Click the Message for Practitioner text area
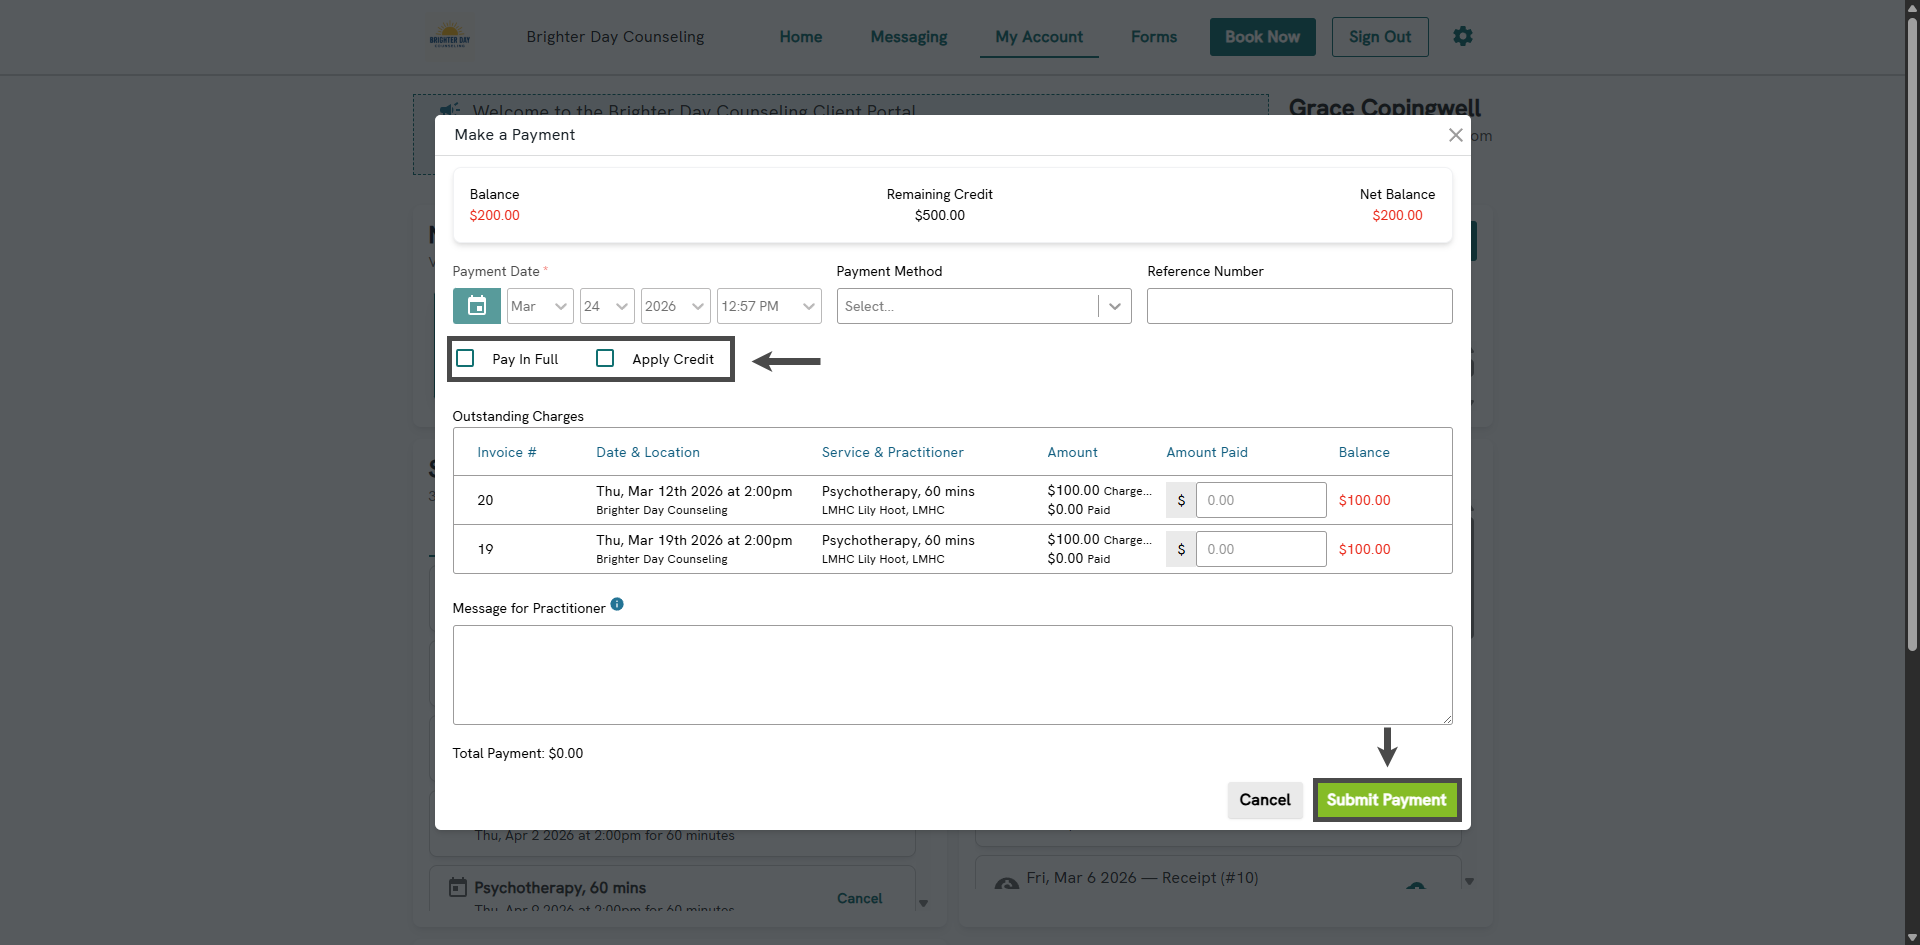This screenshot has height=945, width=1920. [x=951, y=674]
